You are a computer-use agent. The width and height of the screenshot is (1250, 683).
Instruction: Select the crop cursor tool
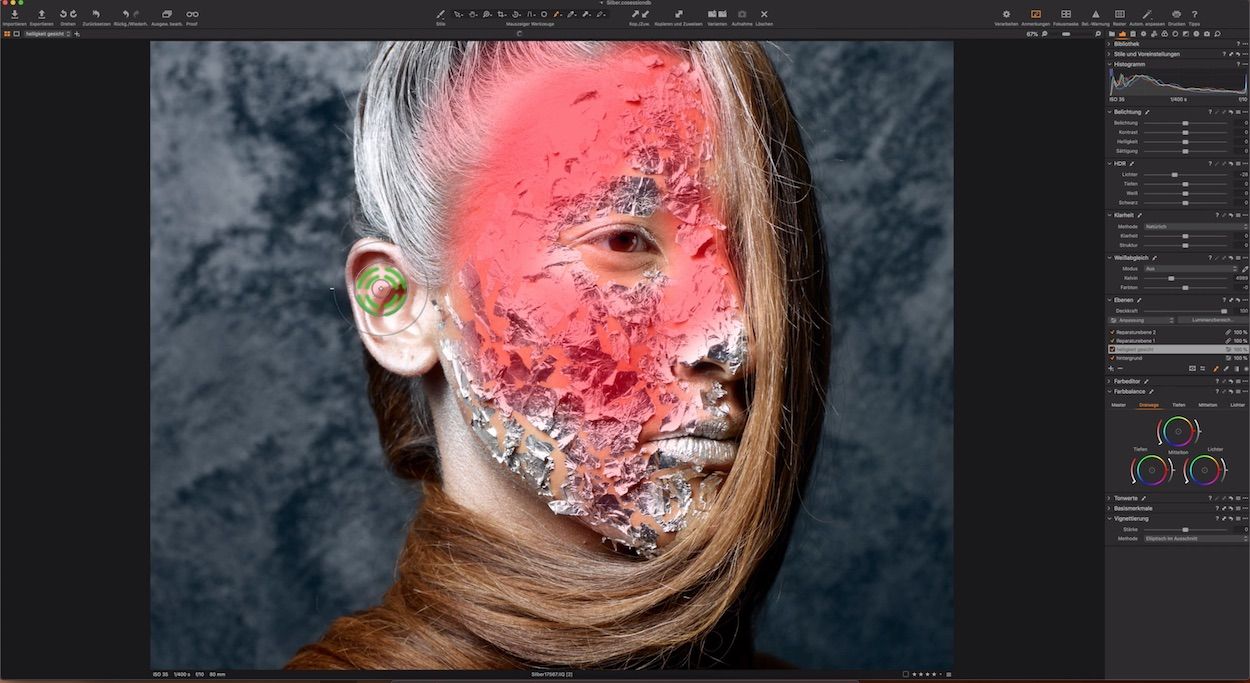[x=502, y=14]
